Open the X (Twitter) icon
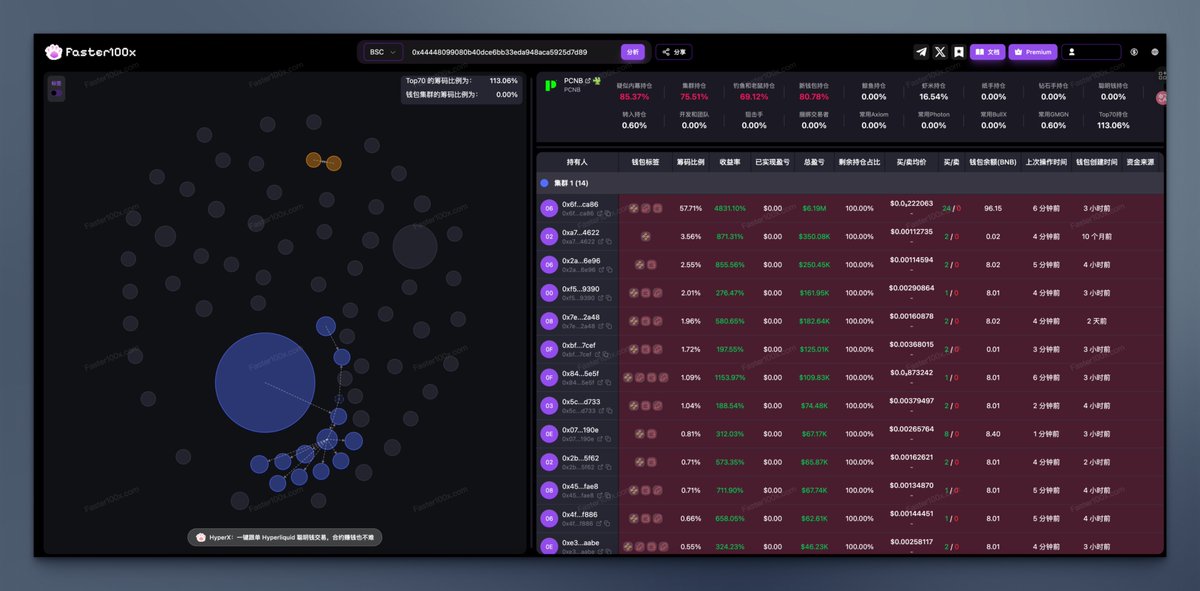 click(940, 52)
